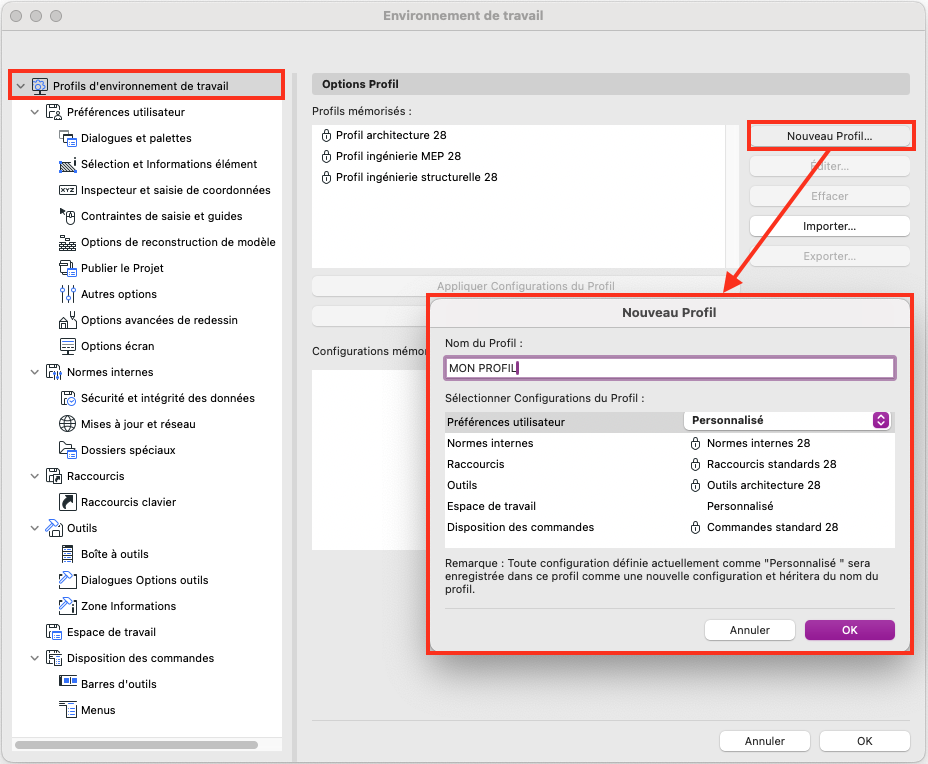Collapse the Préférences utilisateur branch
The height and width of the screenshot is (764, 928).
[x=34, y=112]
